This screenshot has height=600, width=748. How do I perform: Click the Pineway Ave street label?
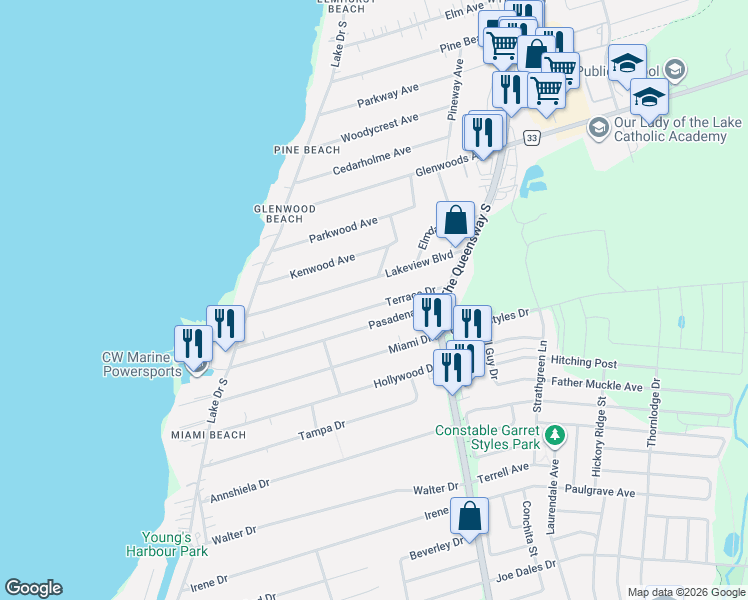[456, 89]
